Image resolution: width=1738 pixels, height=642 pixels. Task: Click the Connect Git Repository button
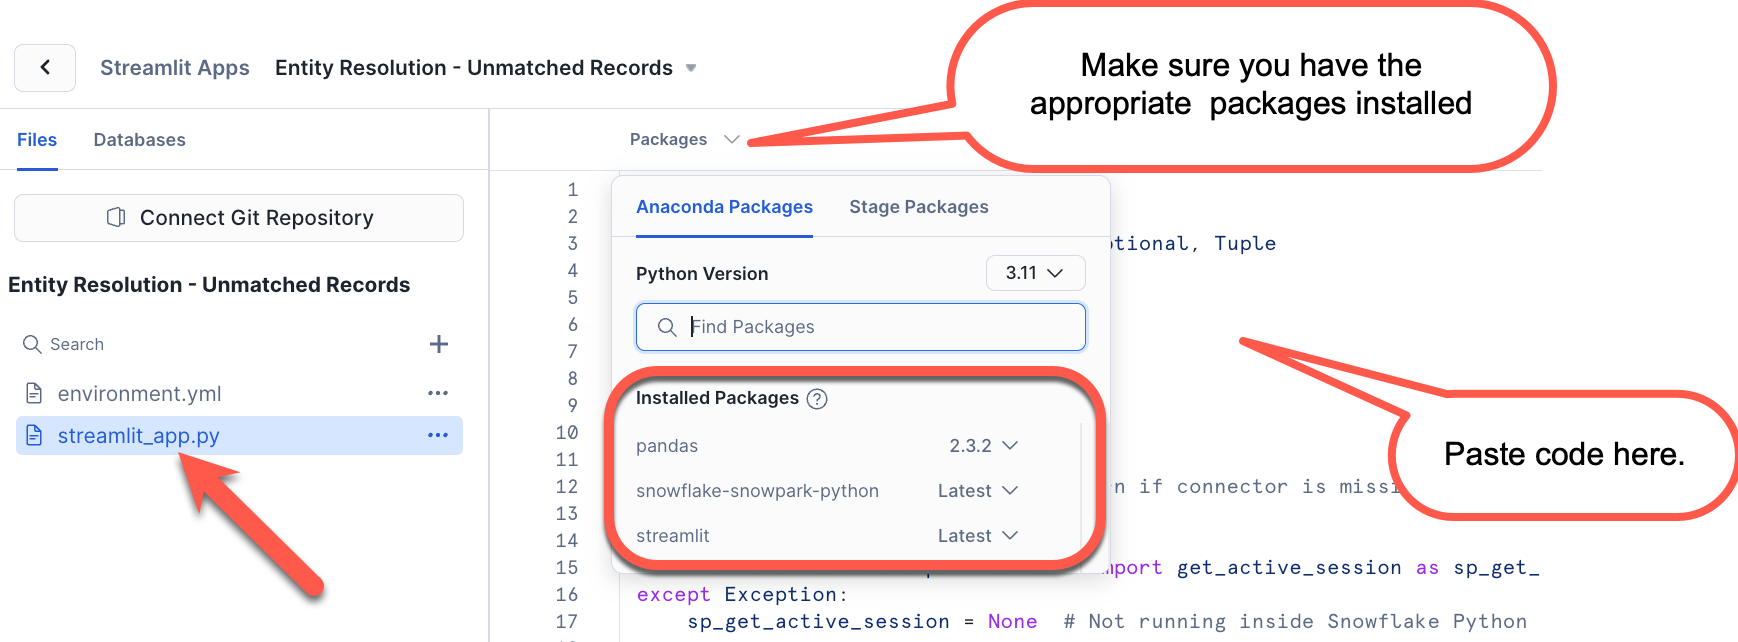239,218
